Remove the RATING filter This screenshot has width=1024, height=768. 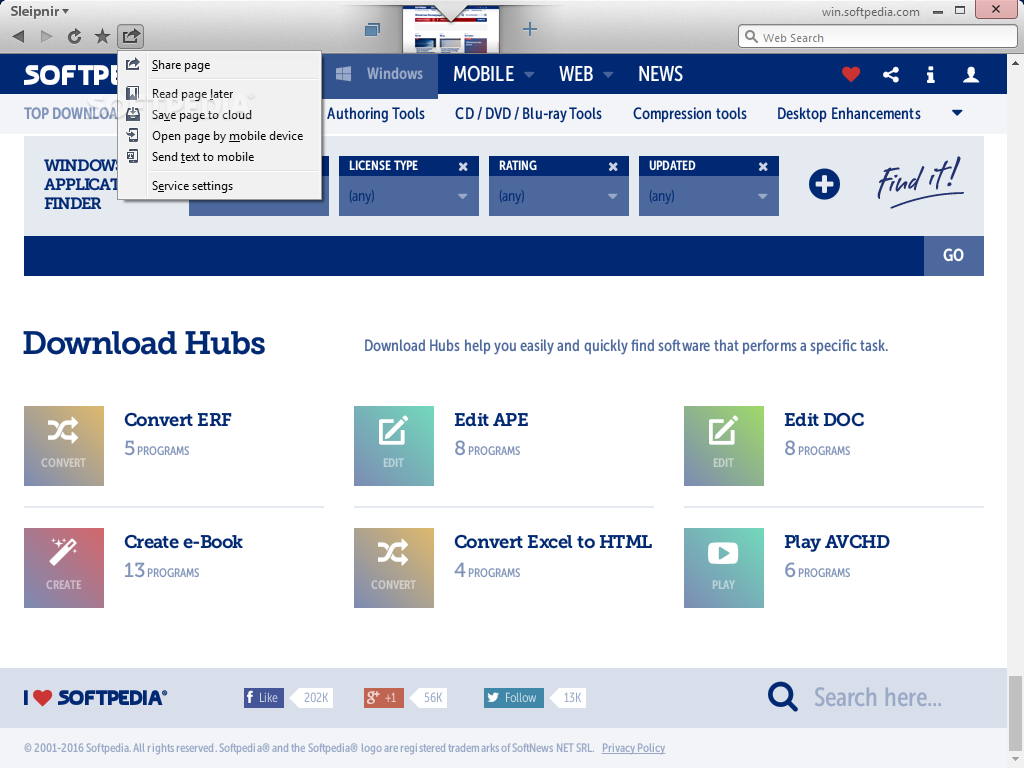613,167
